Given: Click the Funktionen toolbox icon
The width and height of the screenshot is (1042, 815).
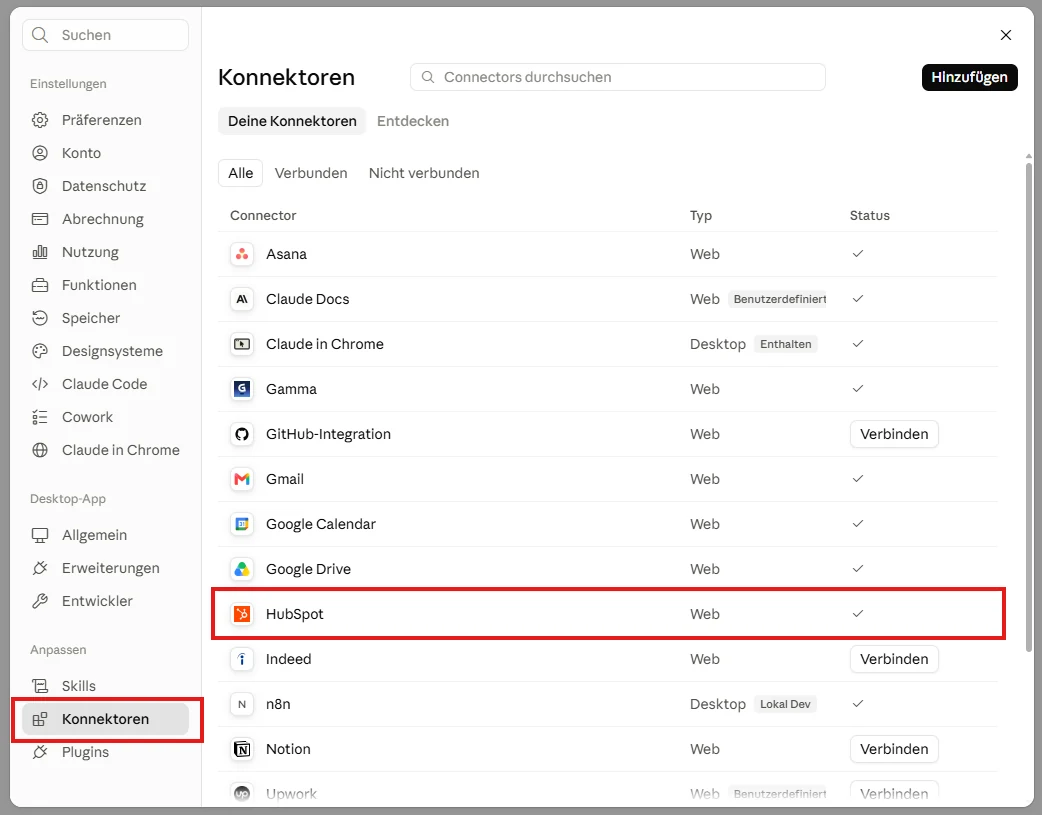Looking at the screenshot, I should (40, 285).
